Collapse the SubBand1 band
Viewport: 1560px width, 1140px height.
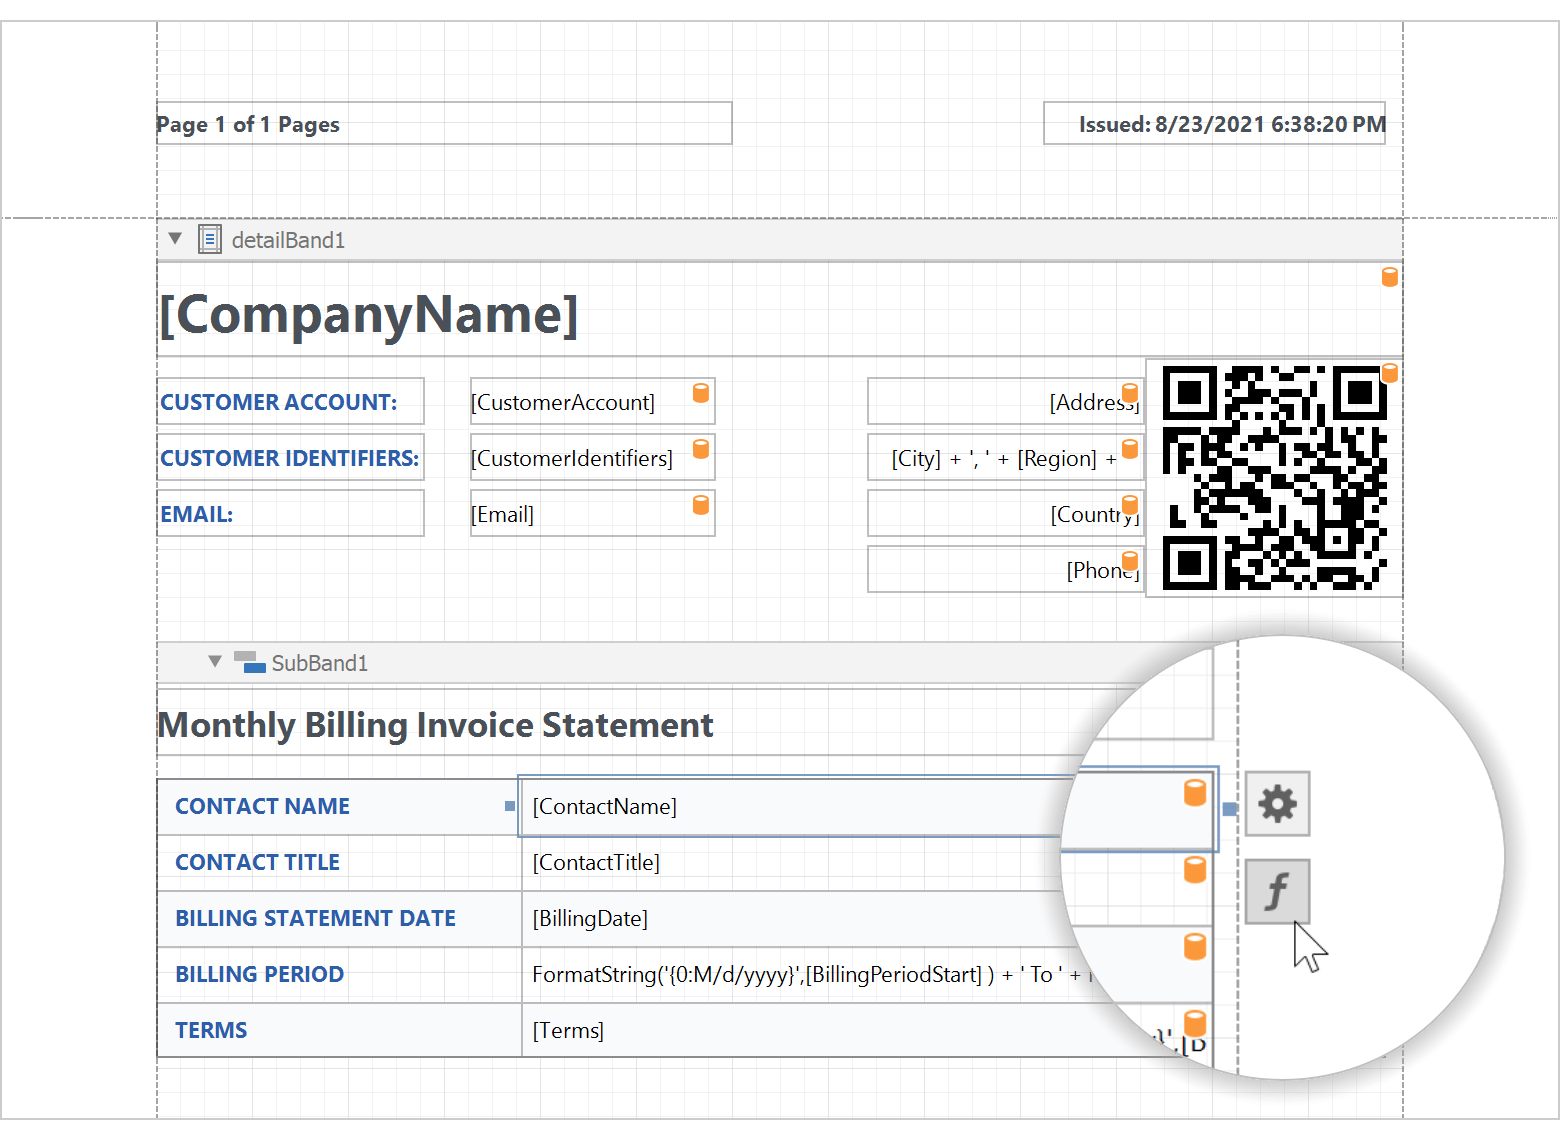click(215, 661)
